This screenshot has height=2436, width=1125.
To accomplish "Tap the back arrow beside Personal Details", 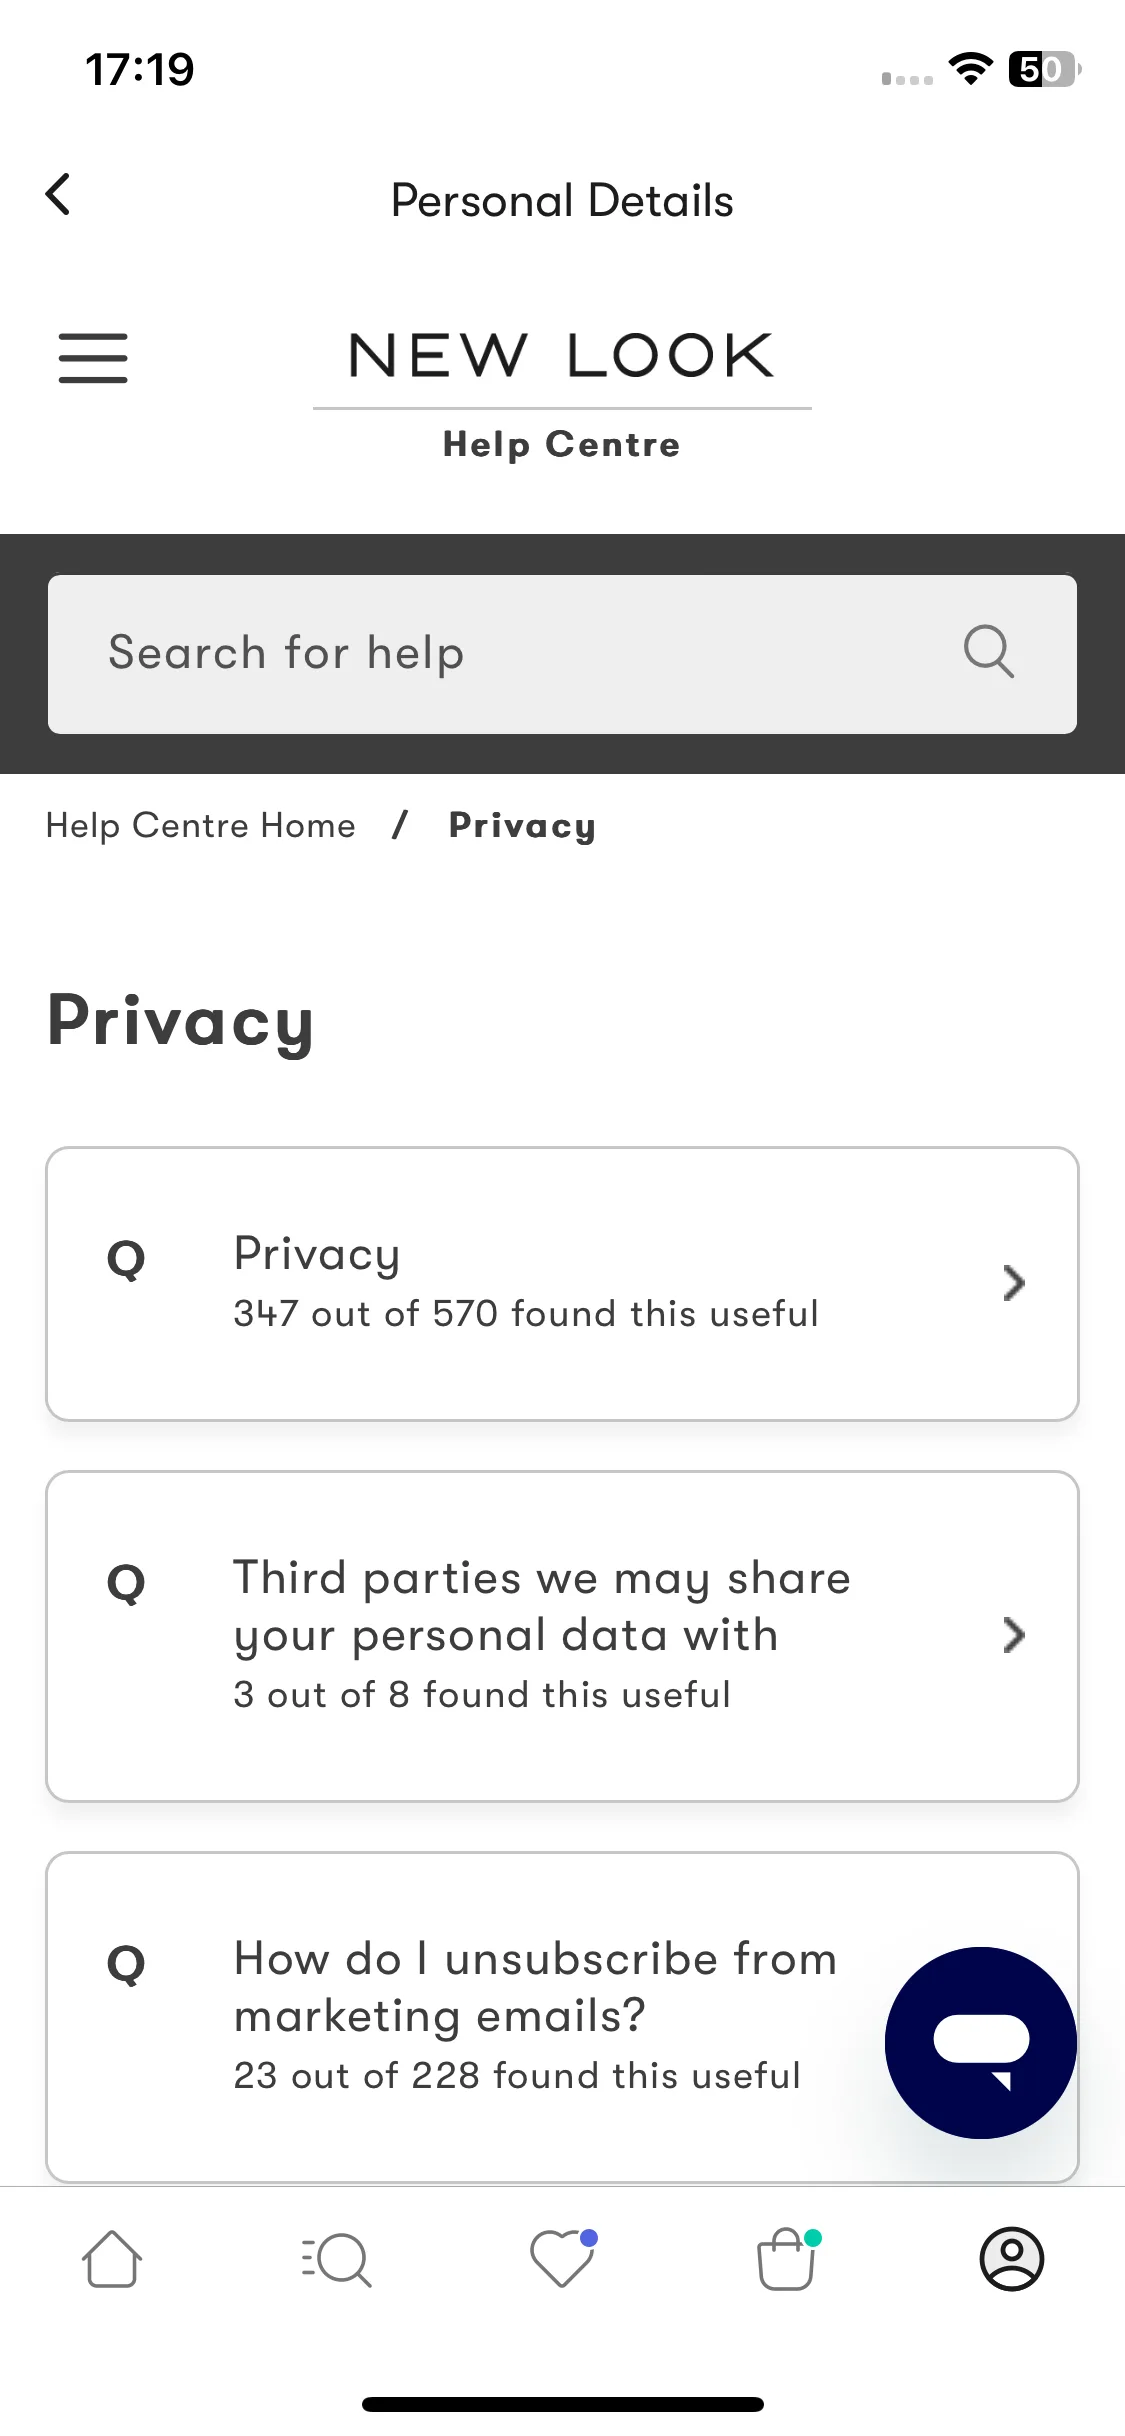I will tap(58, 195).
